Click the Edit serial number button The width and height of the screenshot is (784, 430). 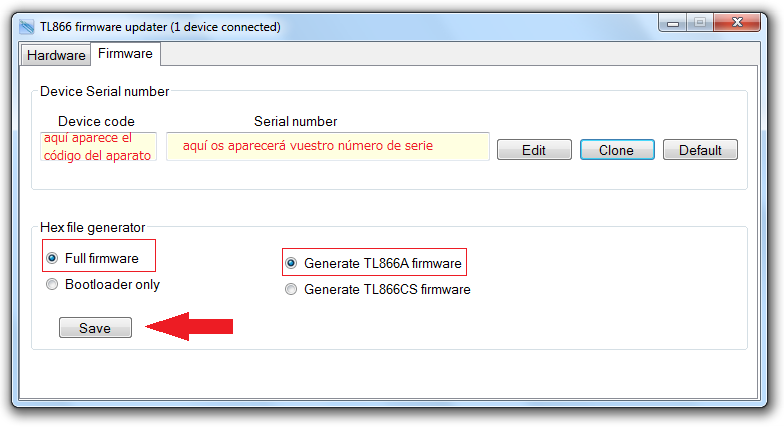[x=534, y=150]
